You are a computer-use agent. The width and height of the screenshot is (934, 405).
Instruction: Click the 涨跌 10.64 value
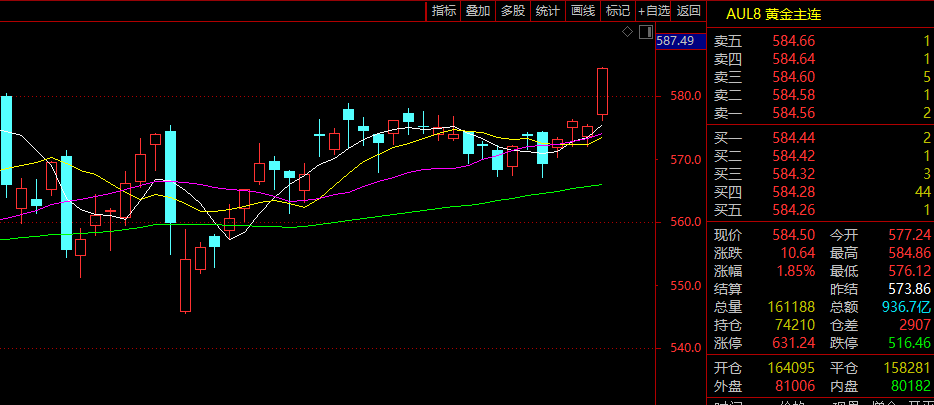(x=798, y=254)
